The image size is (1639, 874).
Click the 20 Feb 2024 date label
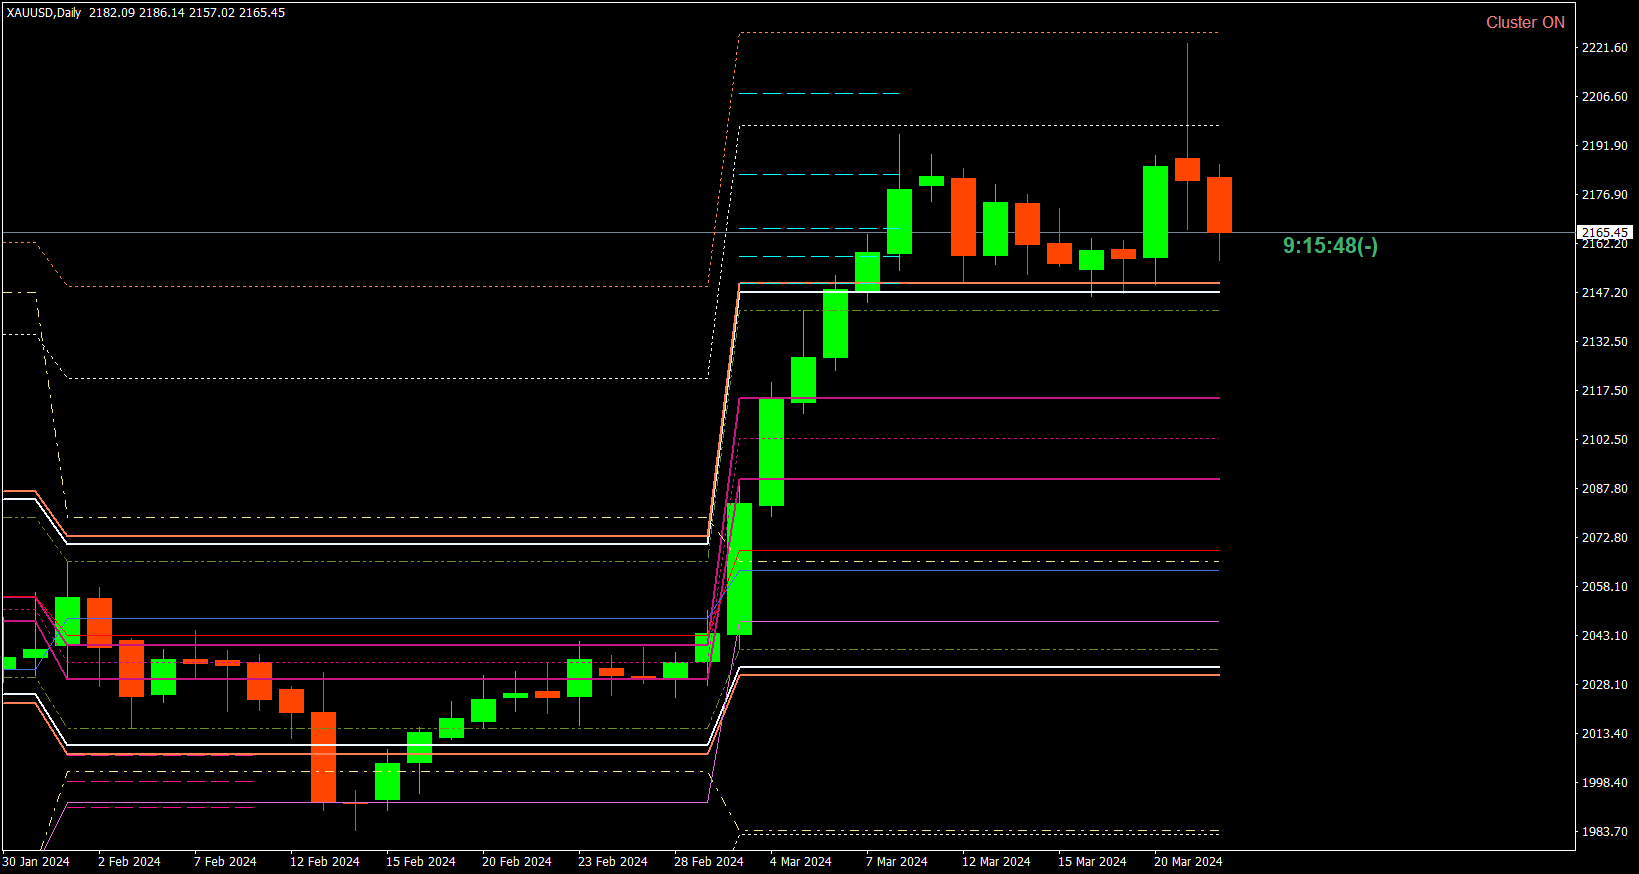[x=517, y=862]
